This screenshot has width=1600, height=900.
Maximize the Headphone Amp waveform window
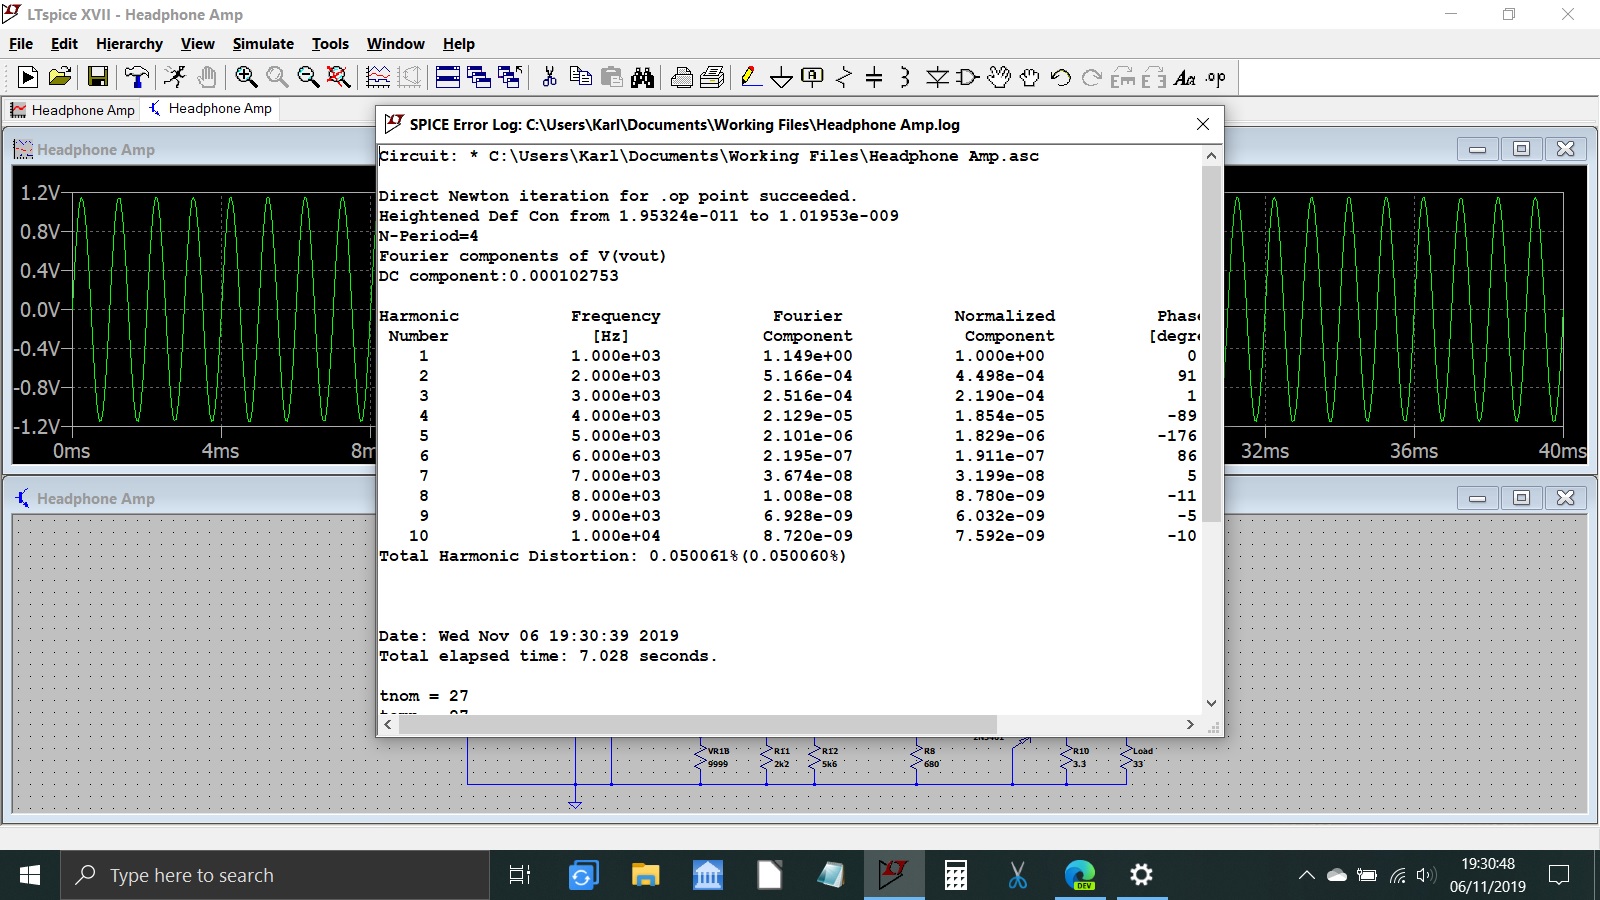click(x=1521, y=149)
